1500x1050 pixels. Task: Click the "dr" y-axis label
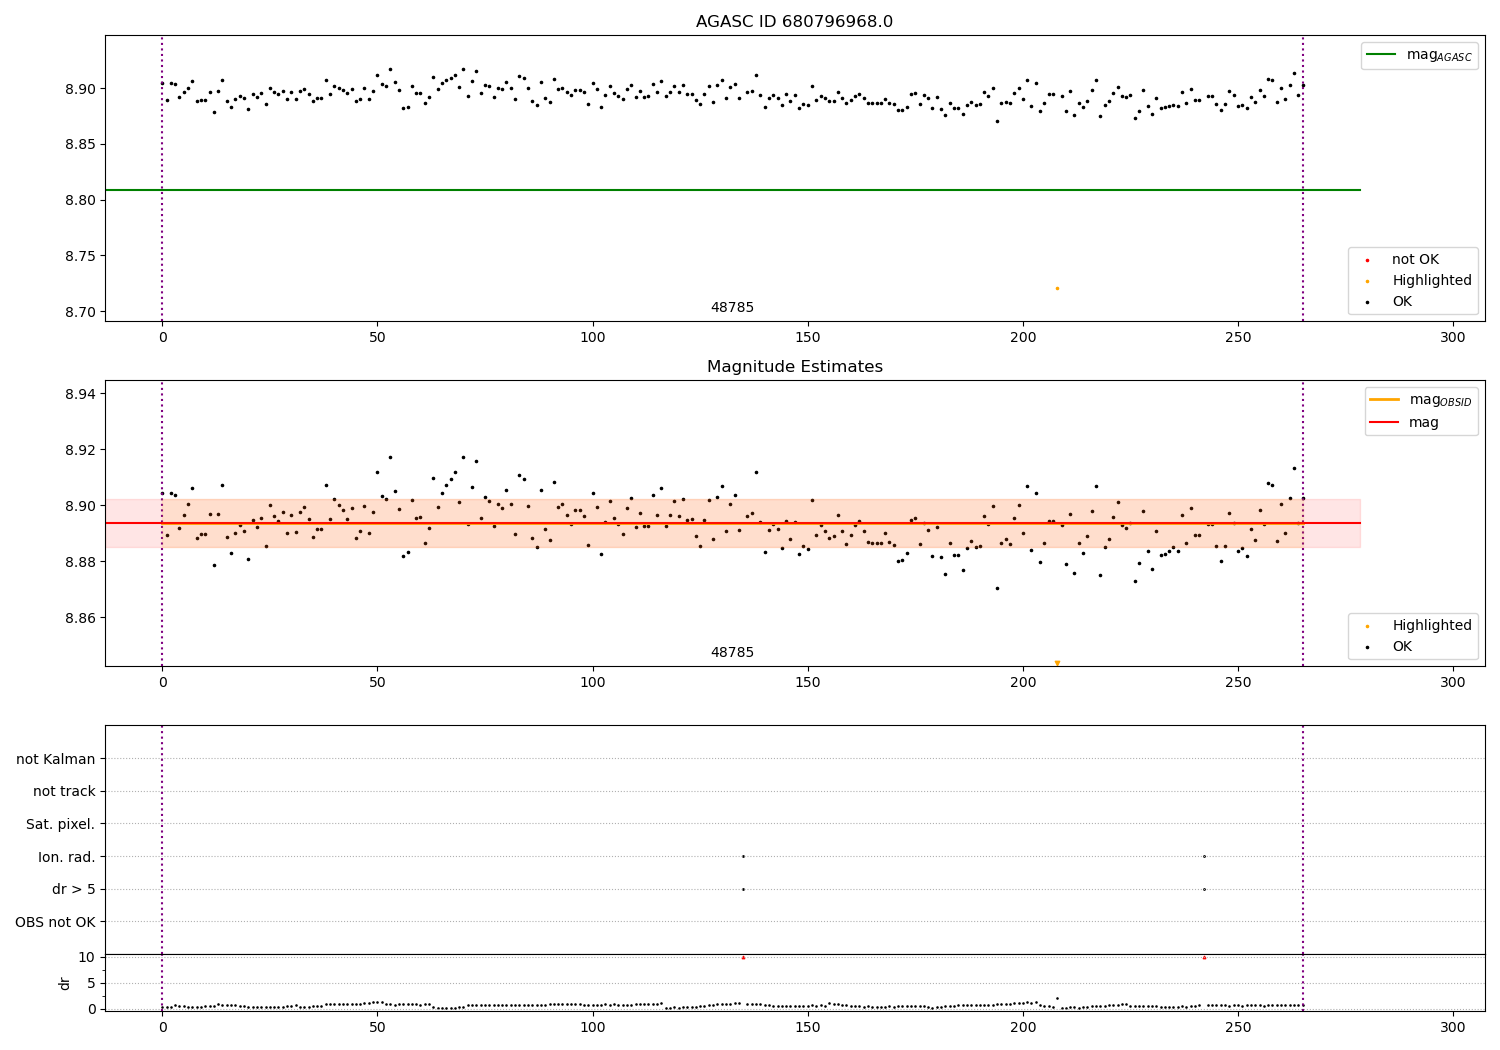pos(65,983)
